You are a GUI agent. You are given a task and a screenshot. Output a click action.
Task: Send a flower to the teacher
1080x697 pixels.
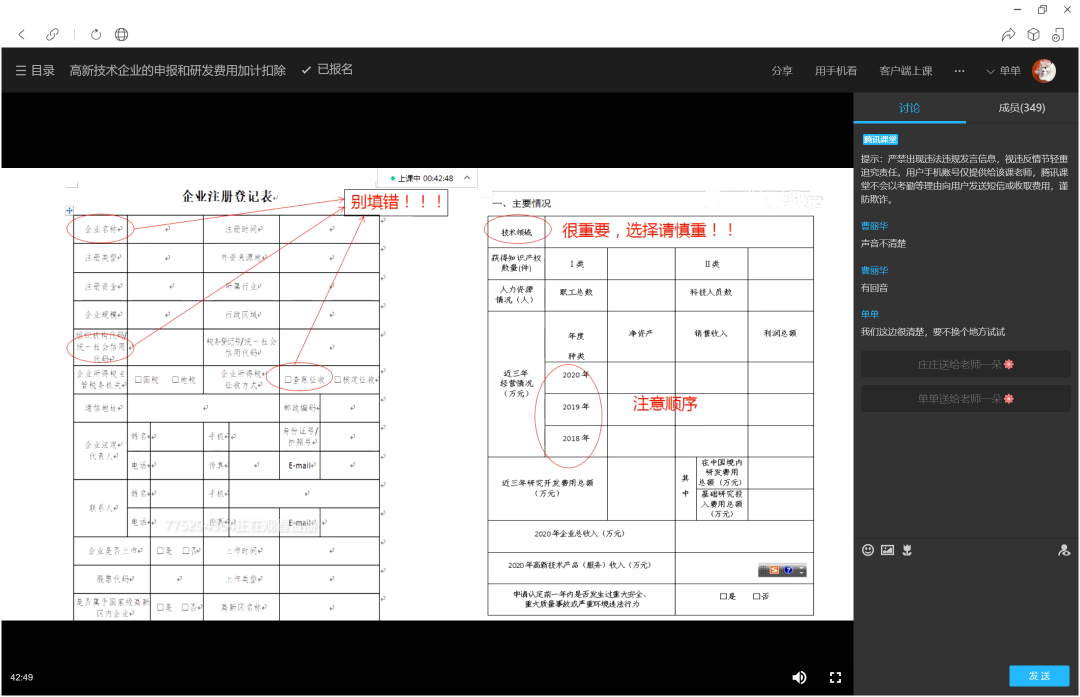907,550
